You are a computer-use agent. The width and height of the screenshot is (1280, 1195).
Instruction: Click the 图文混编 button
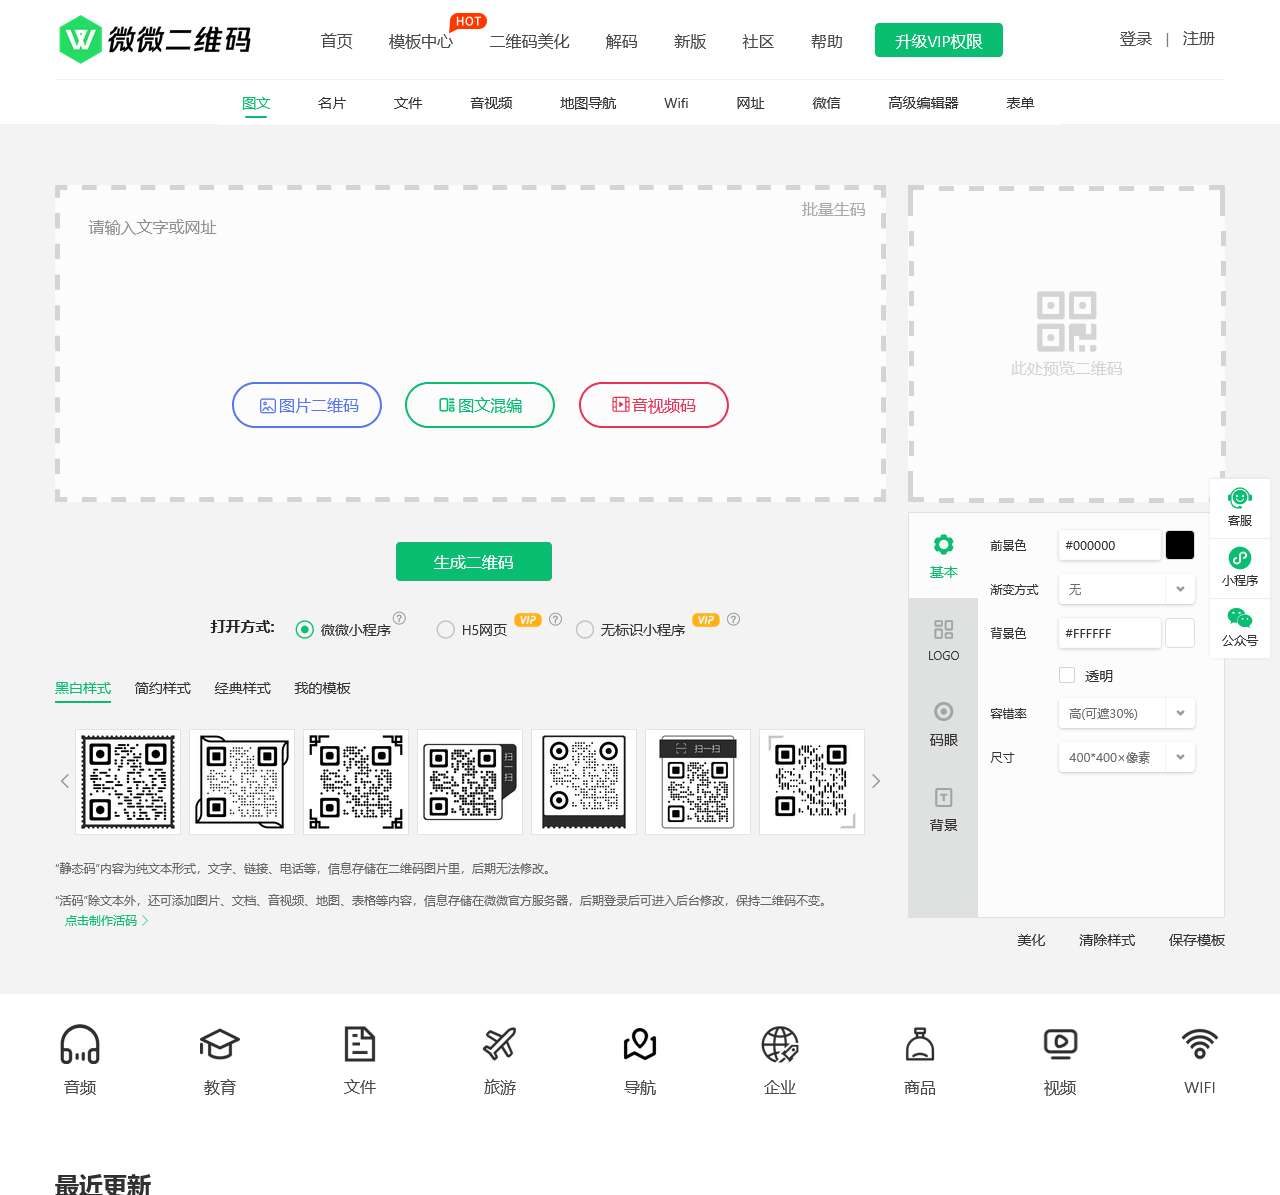pyautogui.click(x=480, y=405)
